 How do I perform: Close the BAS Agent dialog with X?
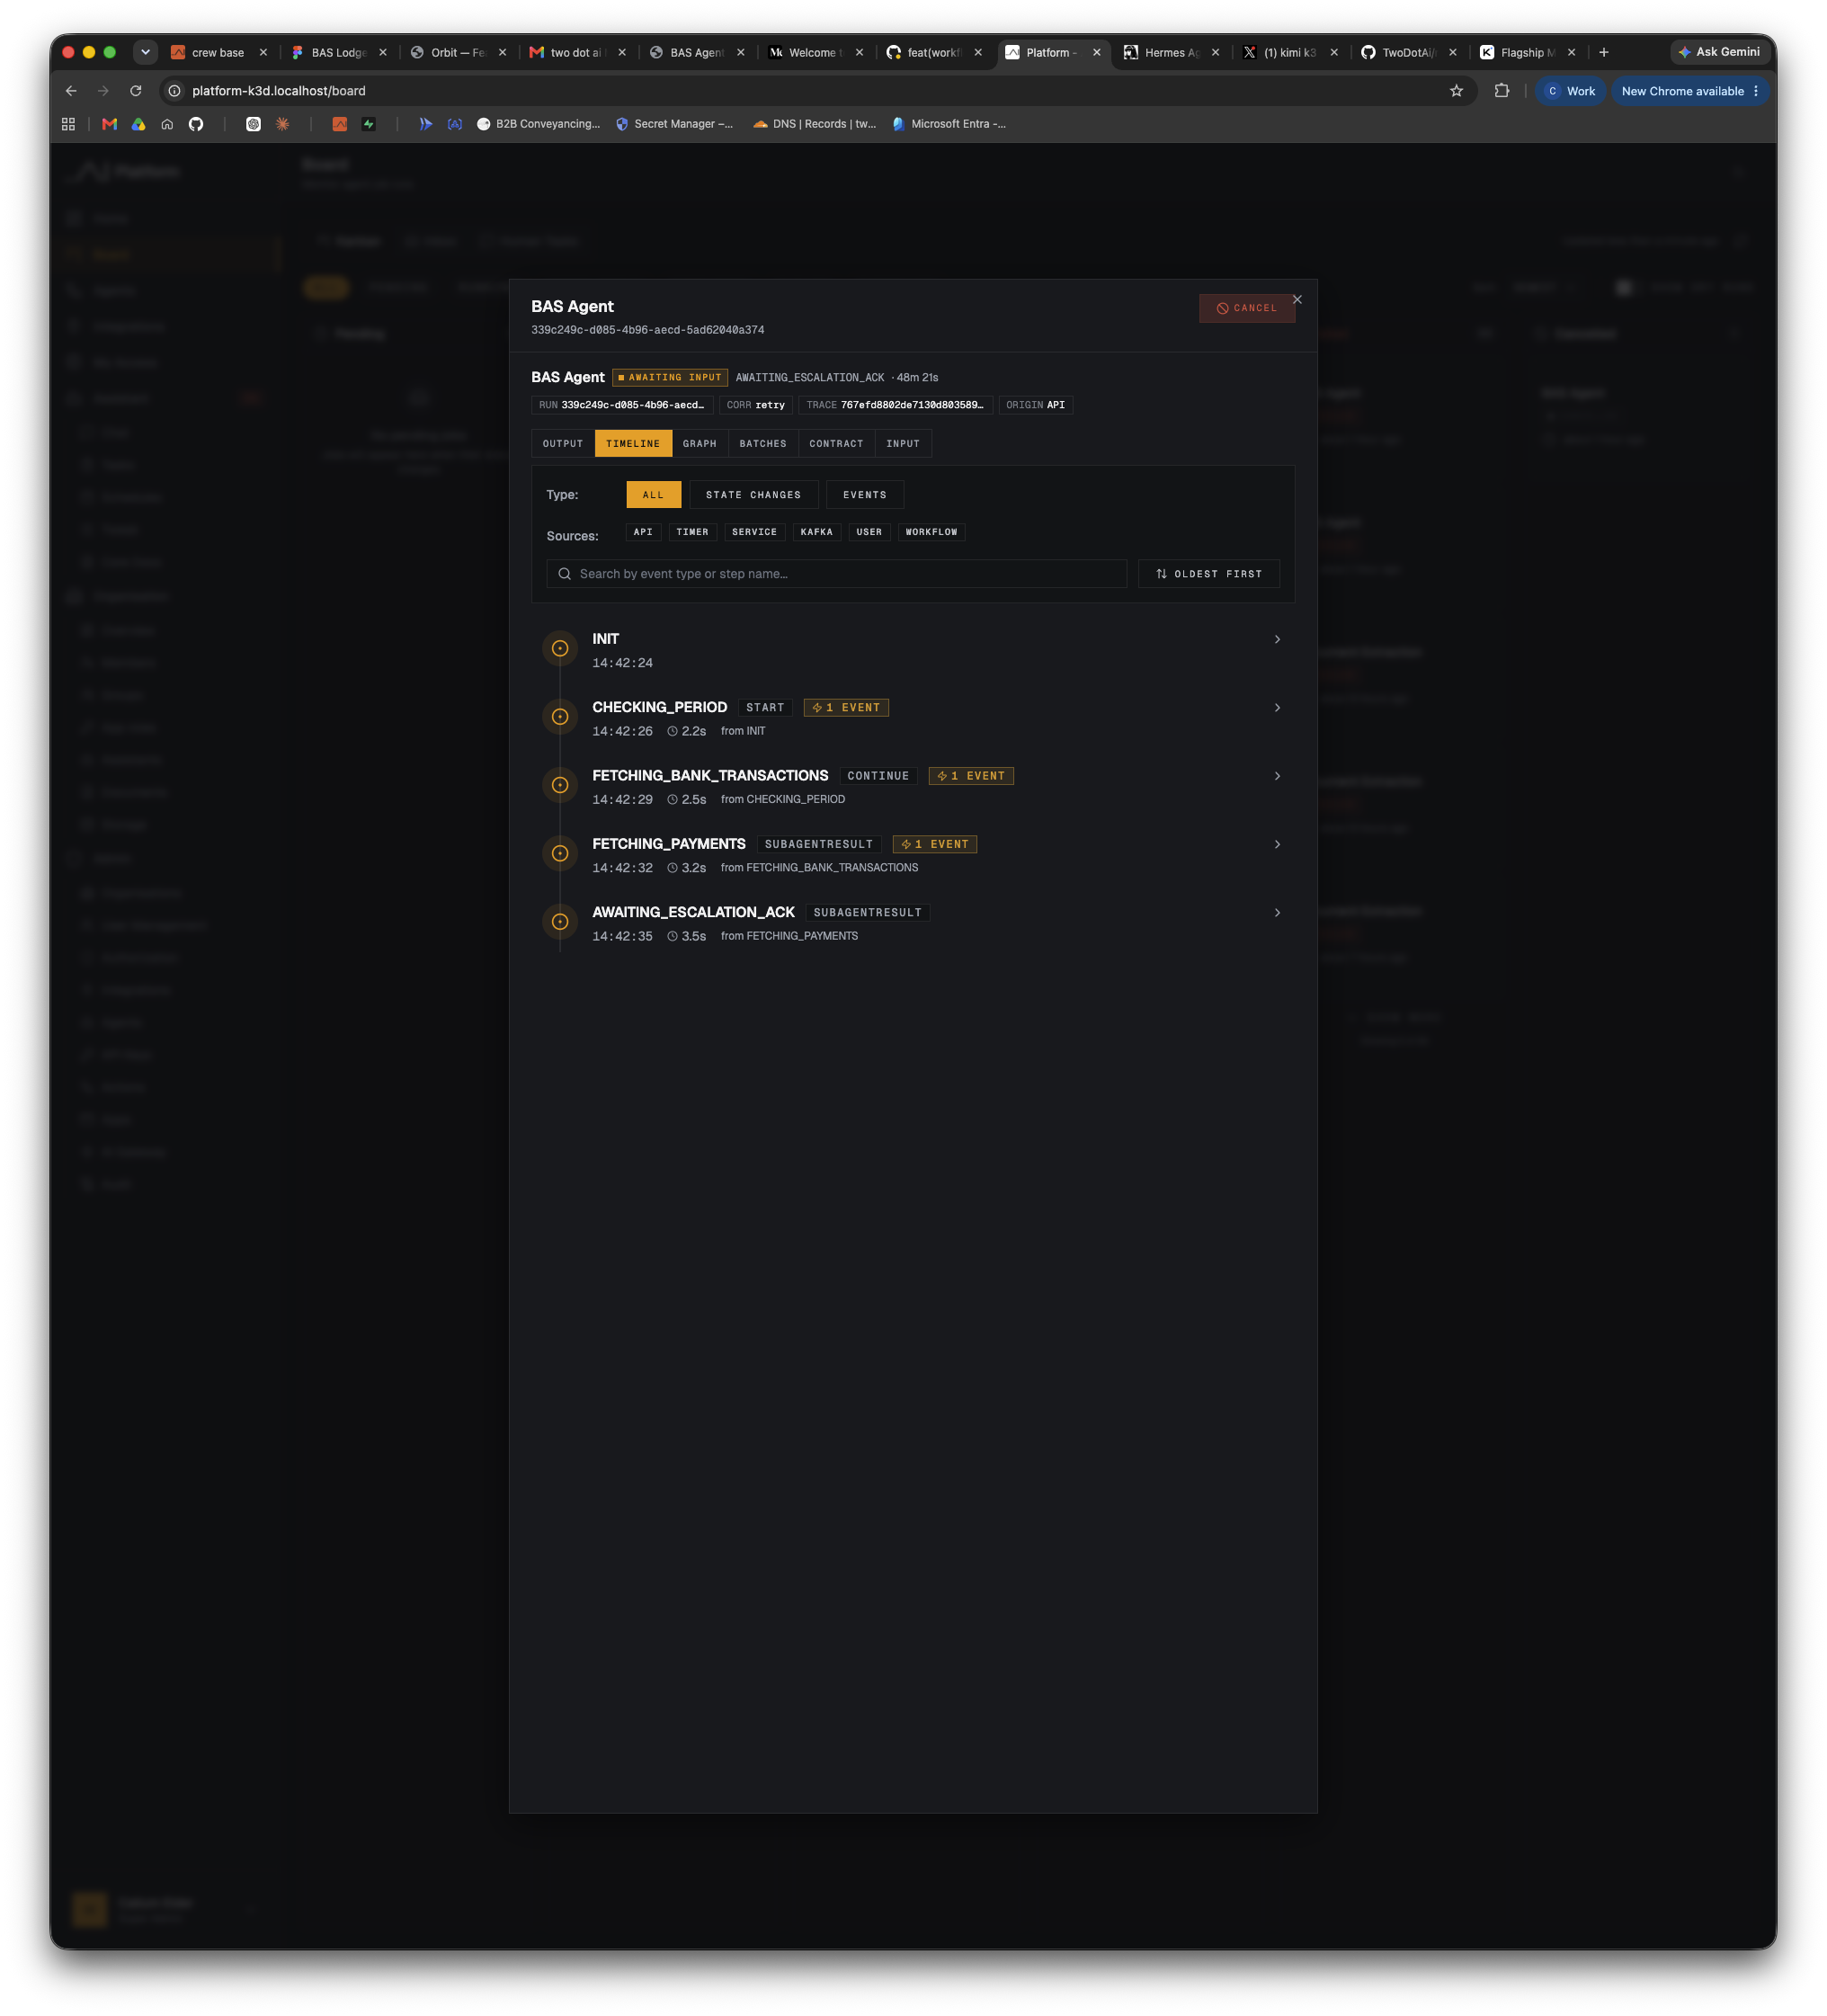point(1297,299)
